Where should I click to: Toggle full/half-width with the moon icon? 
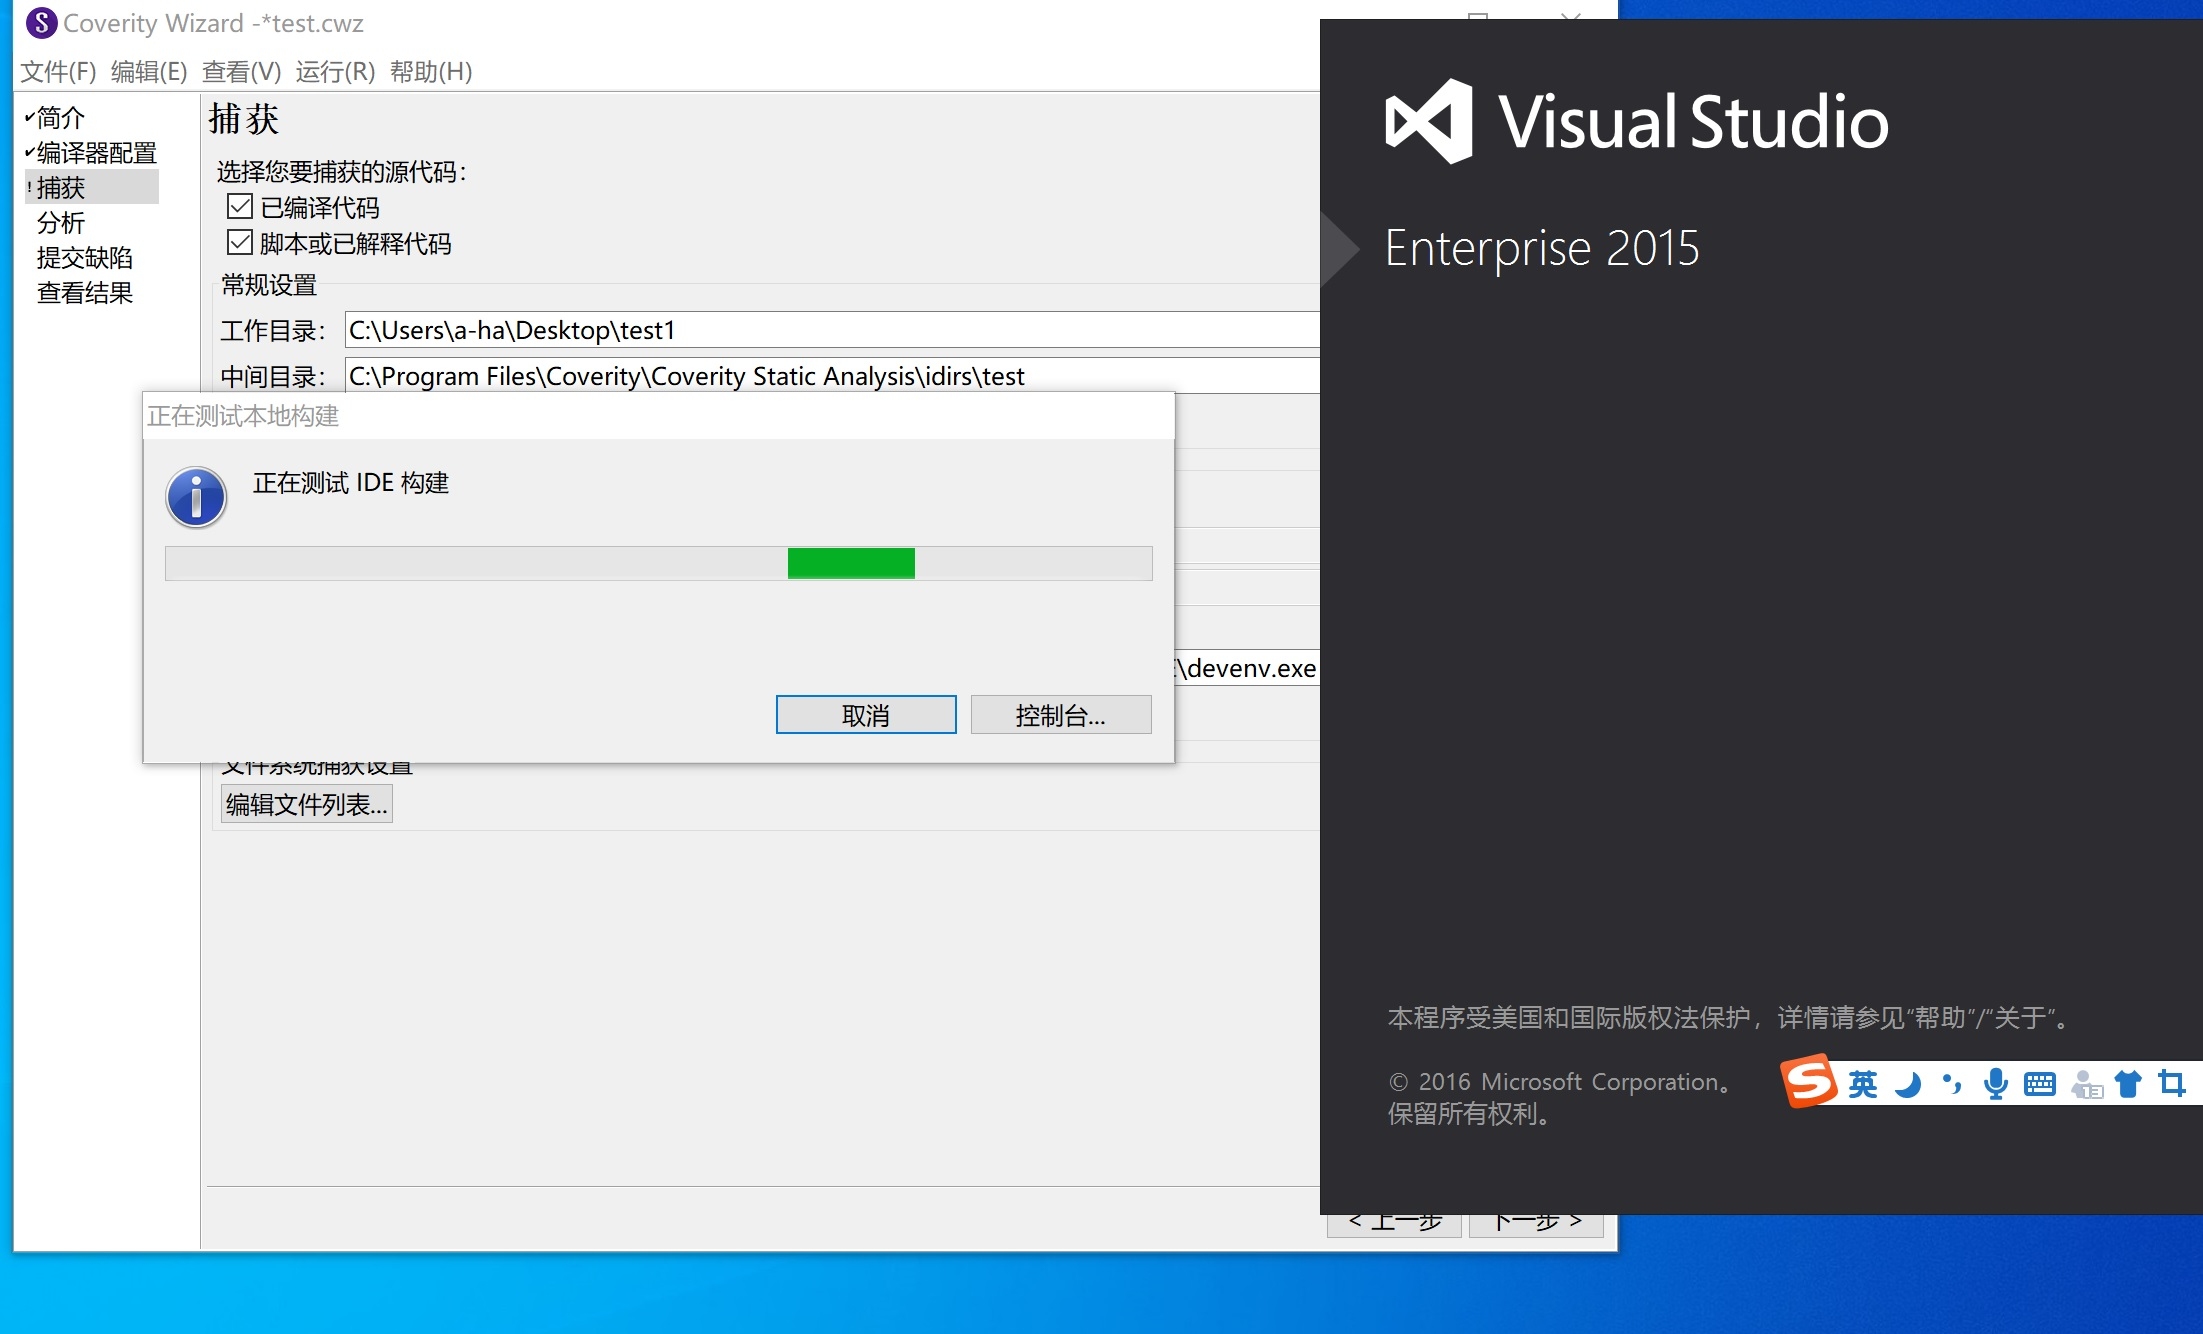coord(1906,1083)
